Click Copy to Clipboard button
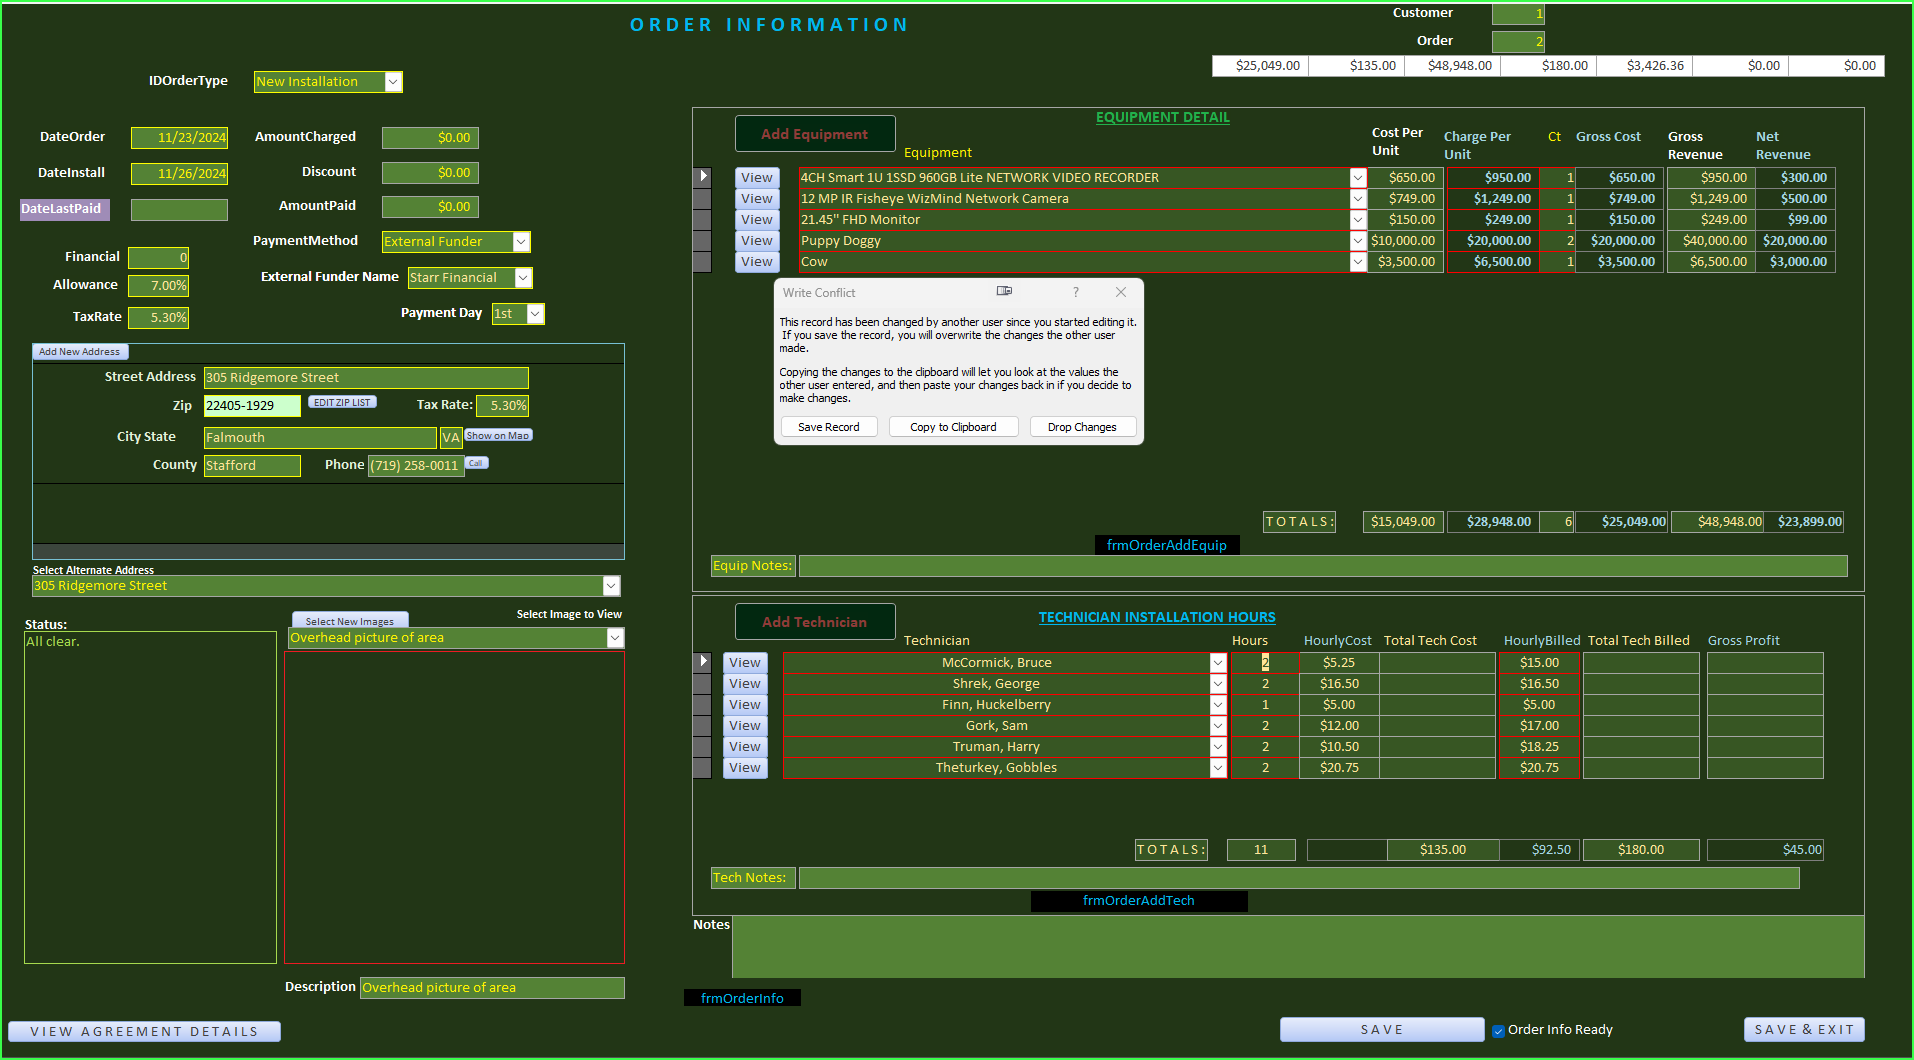This screenshot has height=1060, width=1914. coord(953,427)
